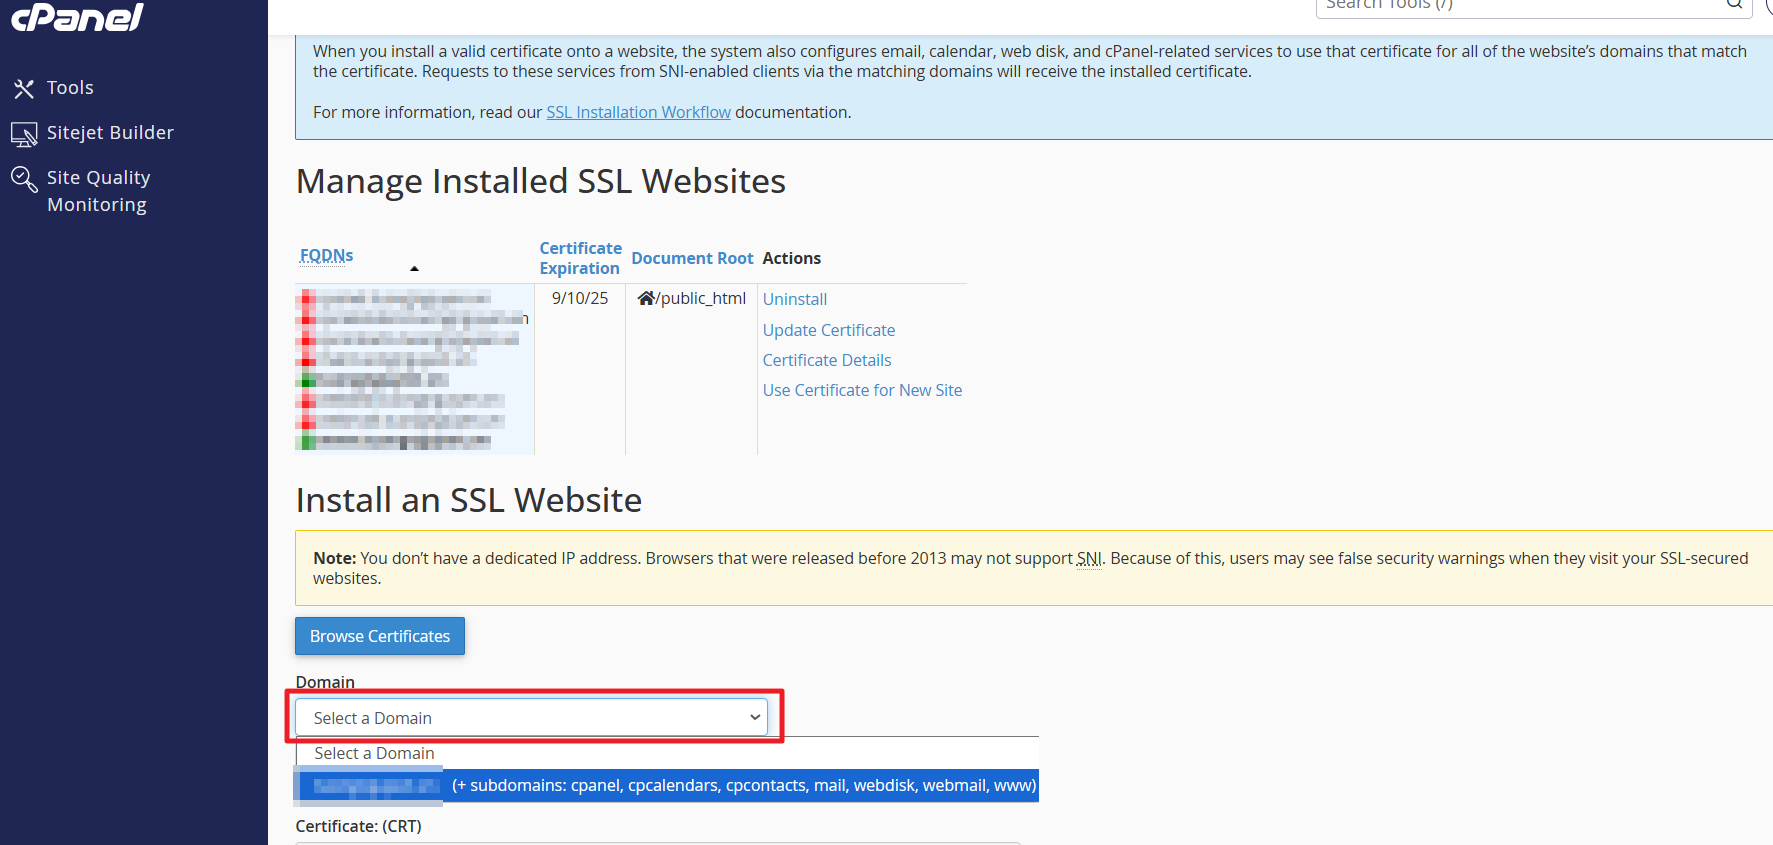This screenshot has height=845, width=1773.
Task: Open Site Quality Monitoring menu entry
Action: pos(98,191)
